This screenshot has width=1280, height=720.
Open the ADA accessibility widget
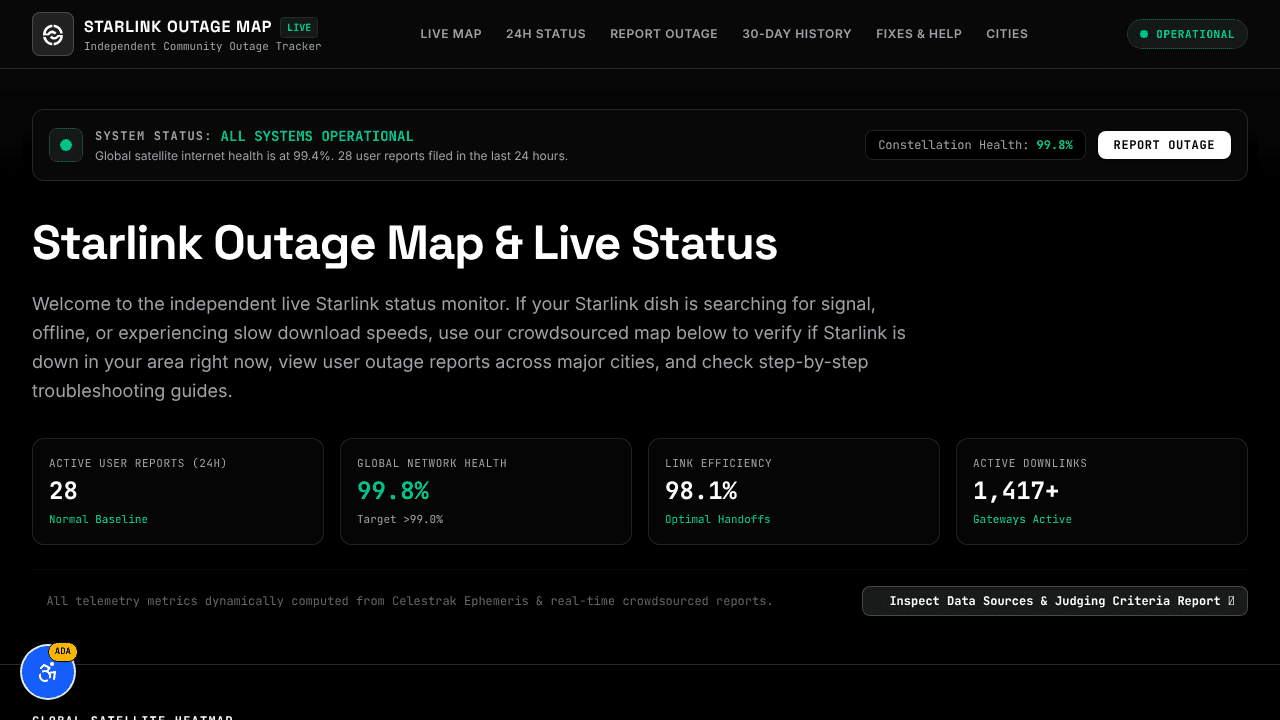[x=48, y=672]
